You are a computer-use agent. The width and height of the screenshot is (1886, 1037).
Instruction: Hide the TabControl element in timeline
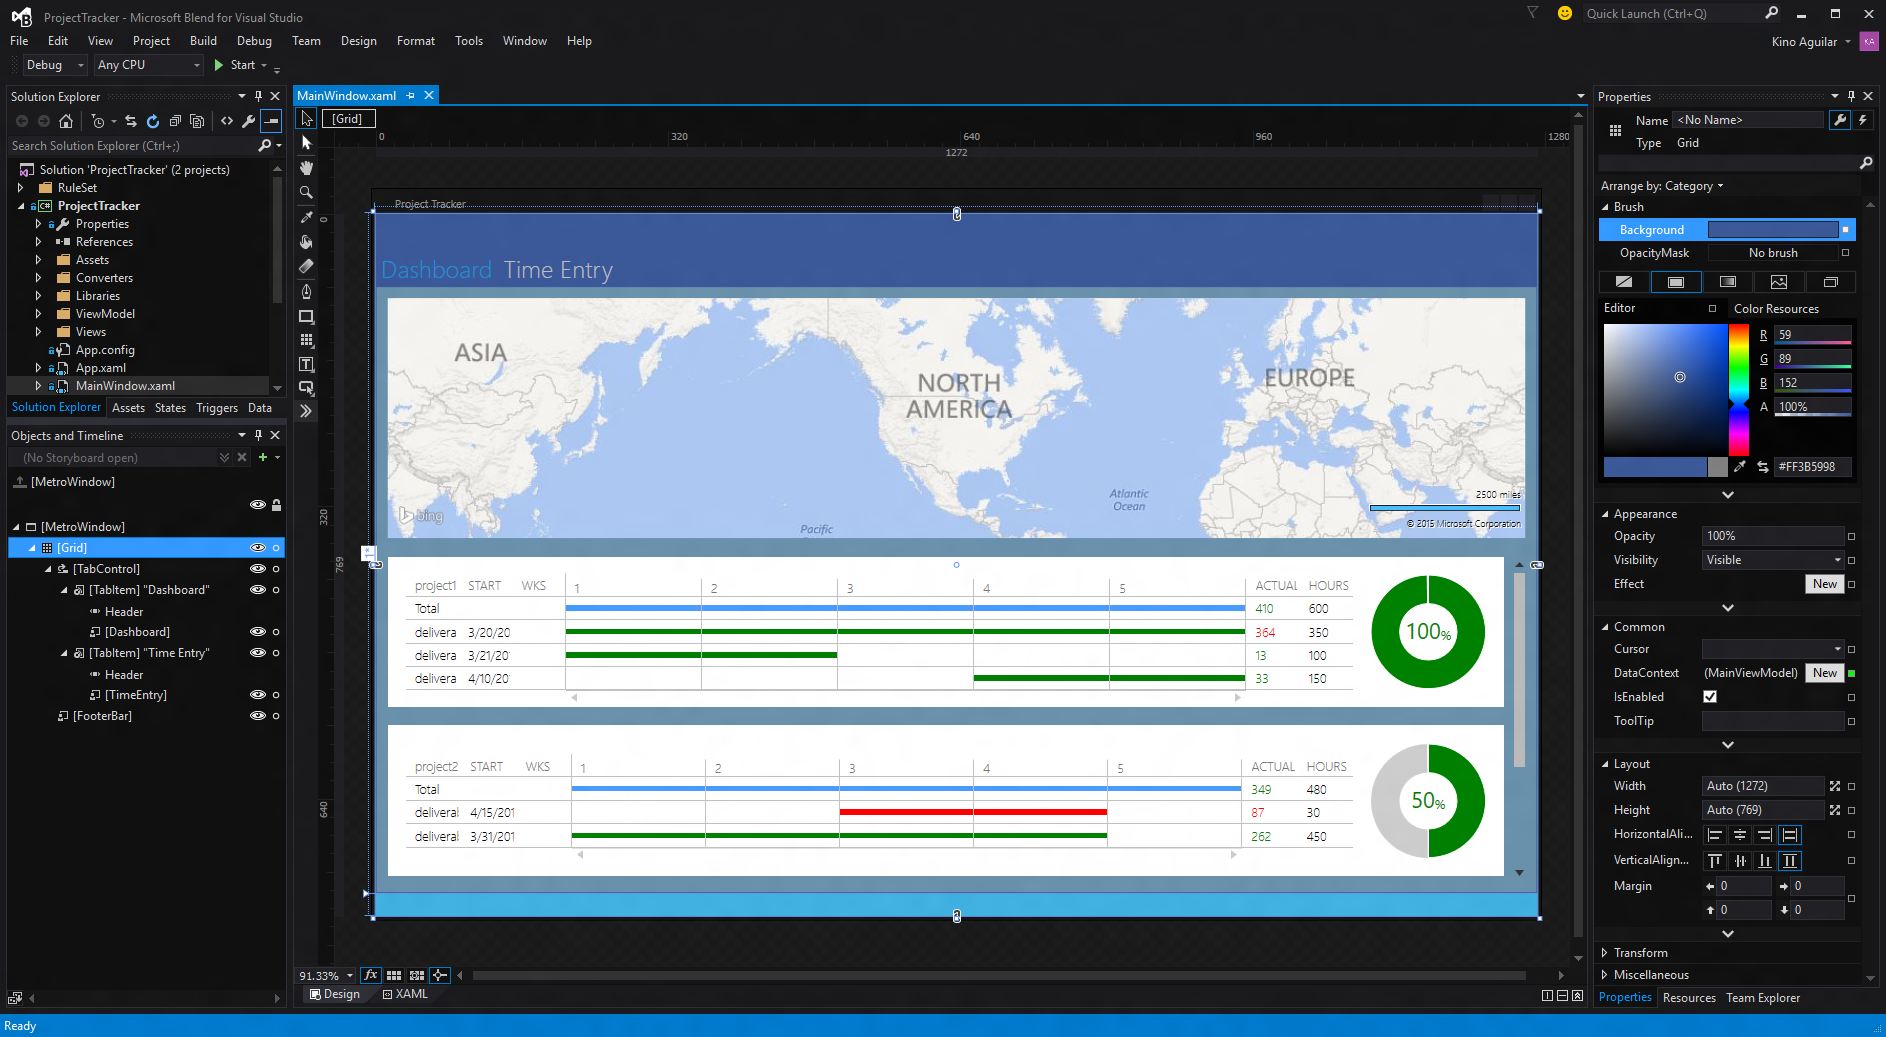(257, 569)
